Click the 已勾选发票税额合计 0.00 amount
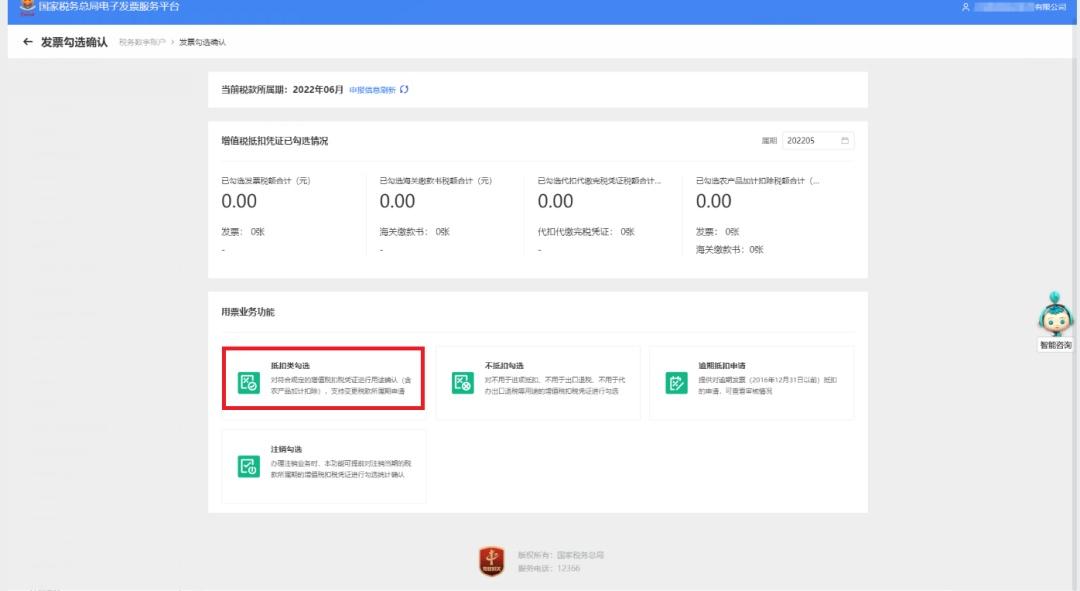 coord(239,201)
